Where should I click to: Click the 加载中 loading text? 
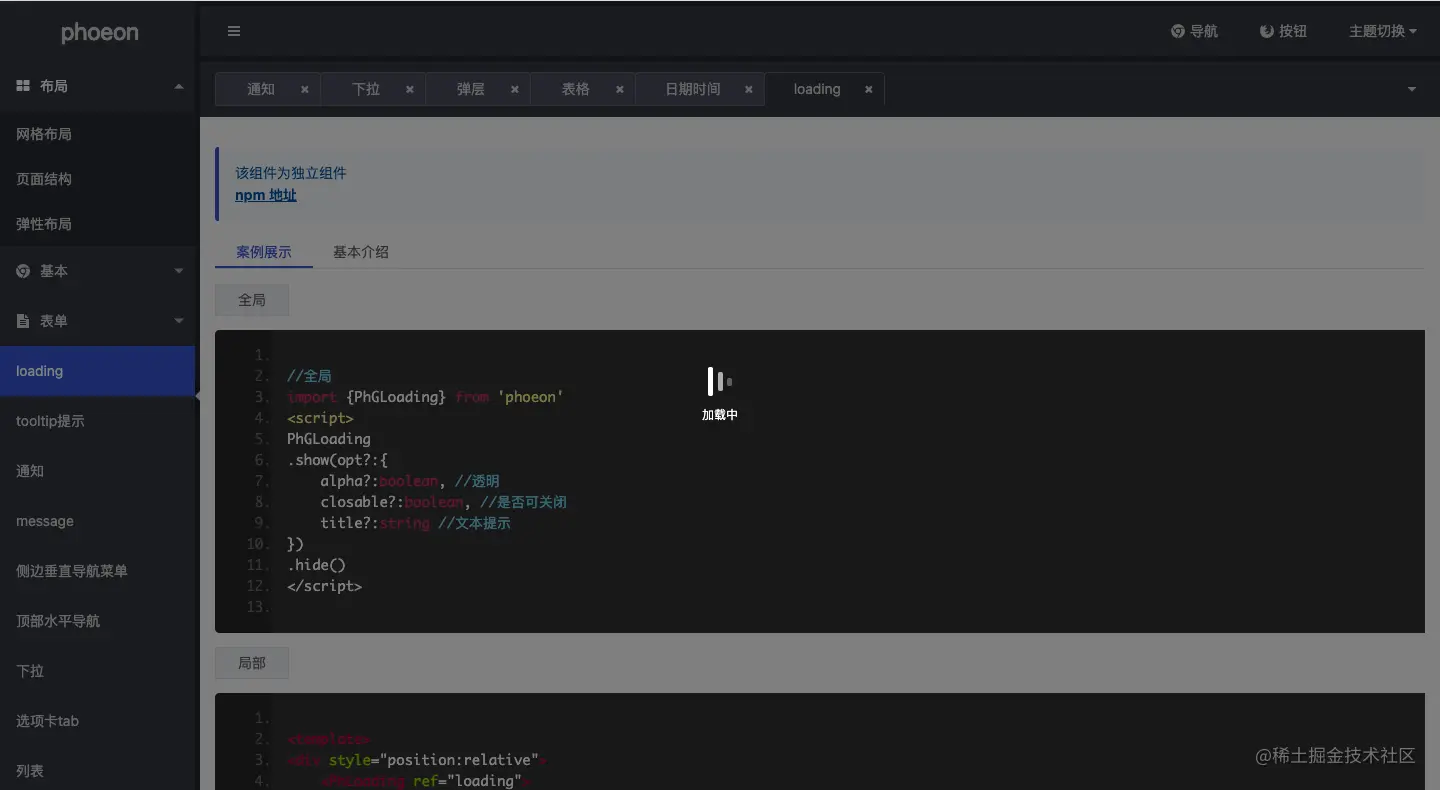(x=720, y=415)
